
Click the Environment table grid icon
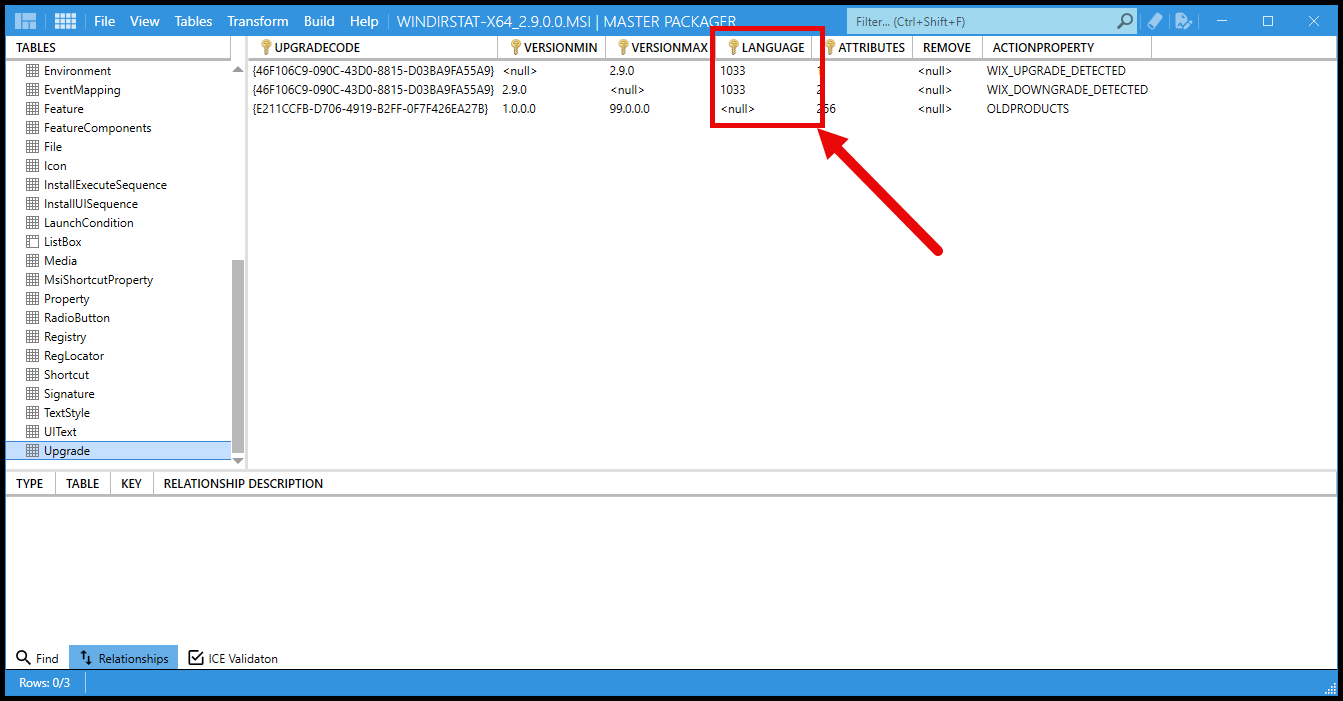click(32, 71)
